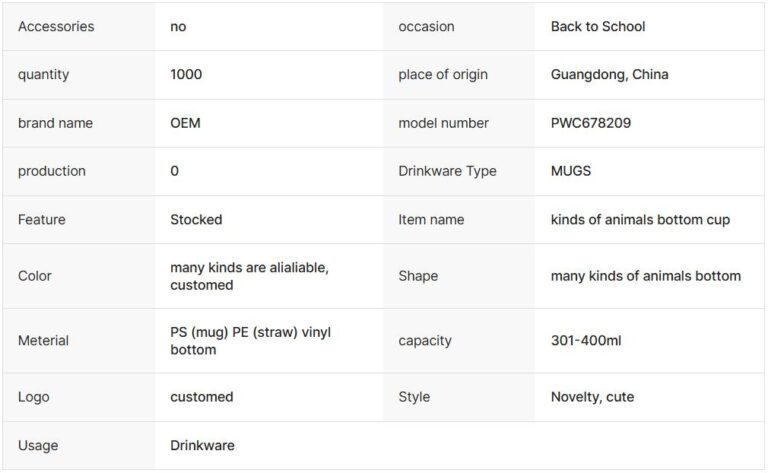768x473 pixels.
Task: Click the Color value about customed kinds
Action: (249, 276)
